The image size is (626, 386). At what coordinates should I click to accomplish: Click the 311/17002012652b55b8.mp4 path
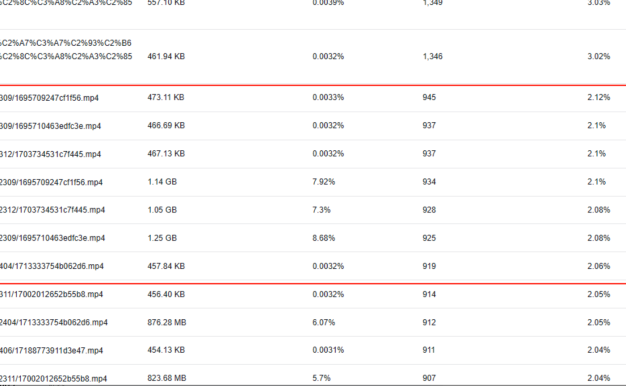(x=51, y=295)
